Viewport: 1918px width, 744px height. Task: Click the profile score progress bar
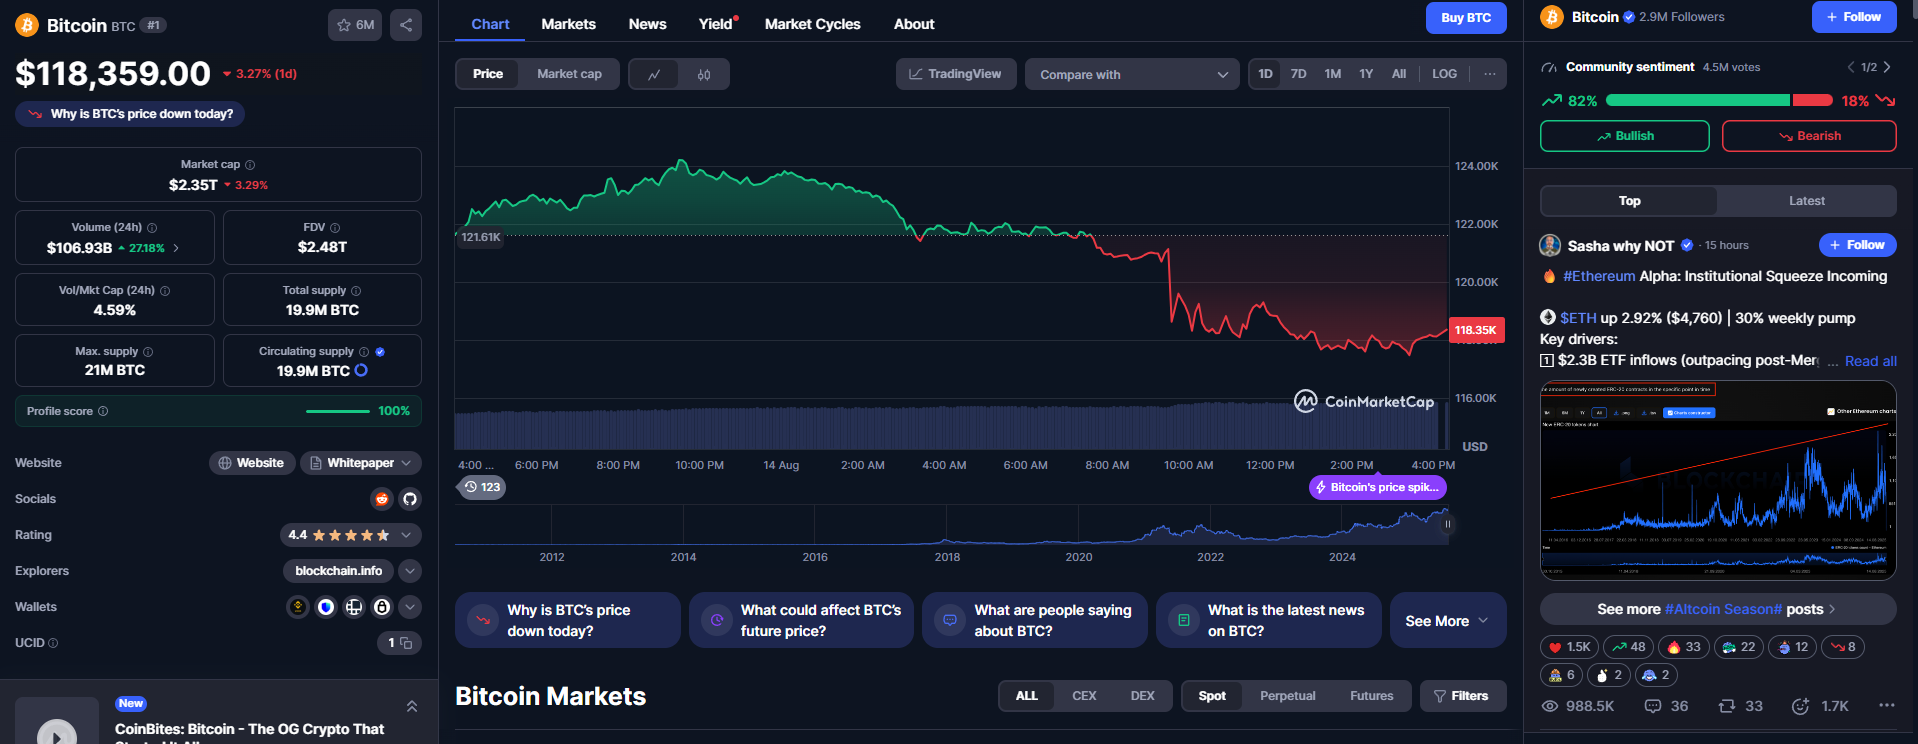pos(338,411)
